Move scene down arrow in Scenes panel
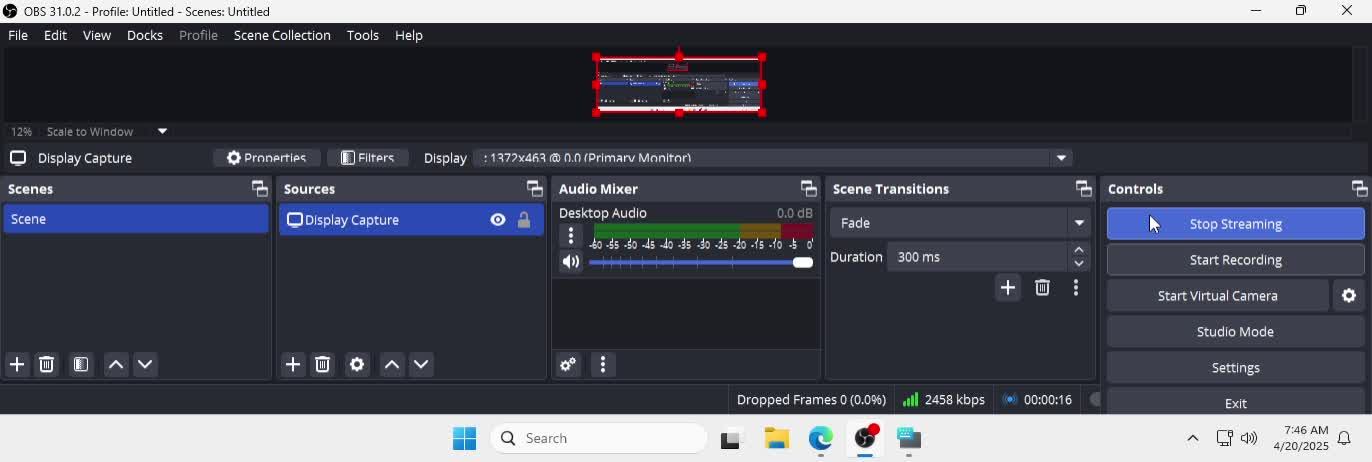Image resolution: width=1372 pixels, height=462 pixels. pyautogui.click(x=145, y=364)
